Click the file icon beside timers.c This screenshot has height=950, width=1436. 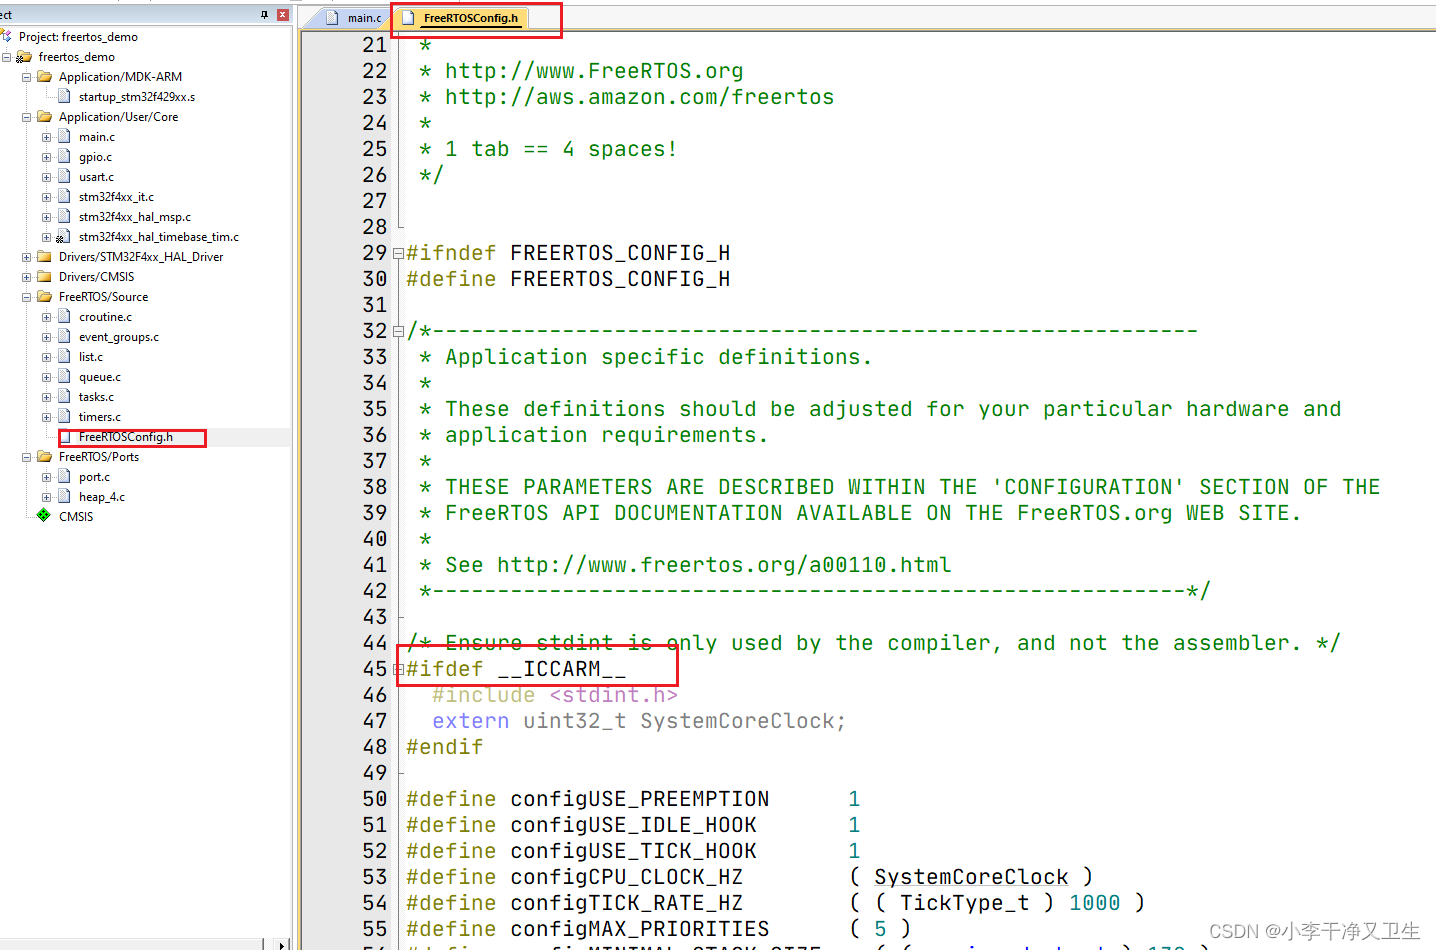[x=64, y=417]
